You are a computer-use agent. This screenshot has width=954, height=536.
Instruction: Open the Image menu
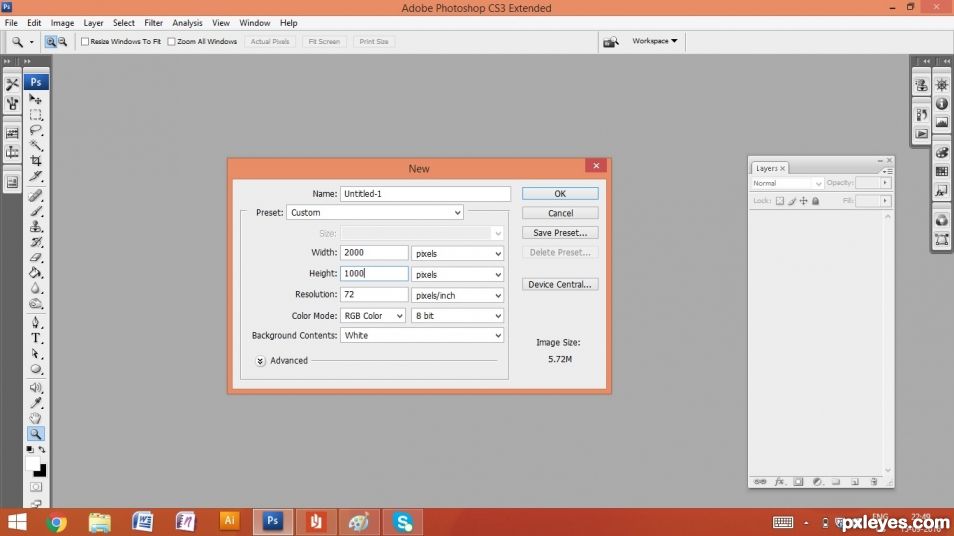coord(62,23)
